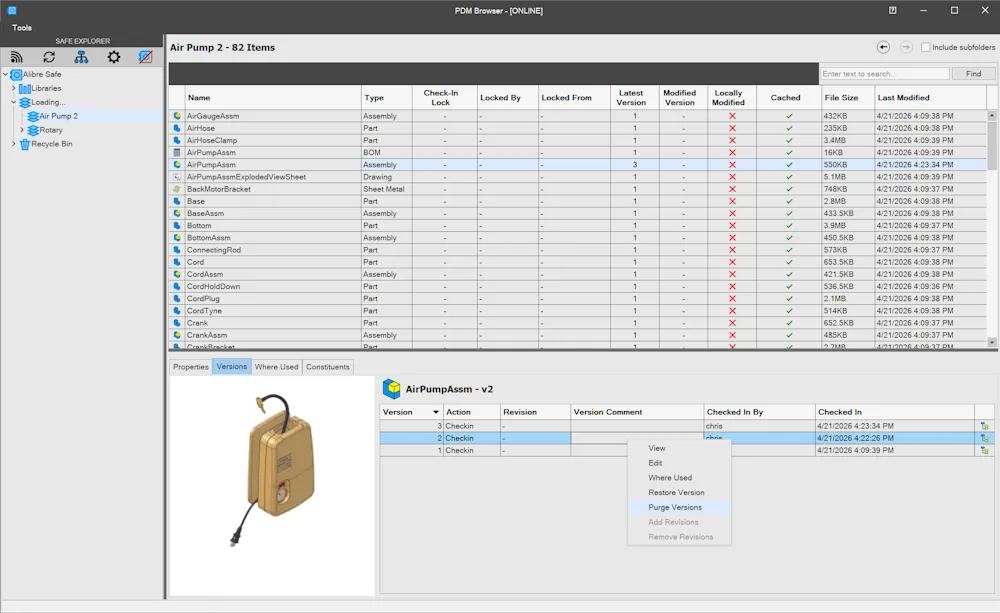Viewport: 1000px width, 613px height.
Task: Switch to the Where Used tab
Action: coord(276,367)
